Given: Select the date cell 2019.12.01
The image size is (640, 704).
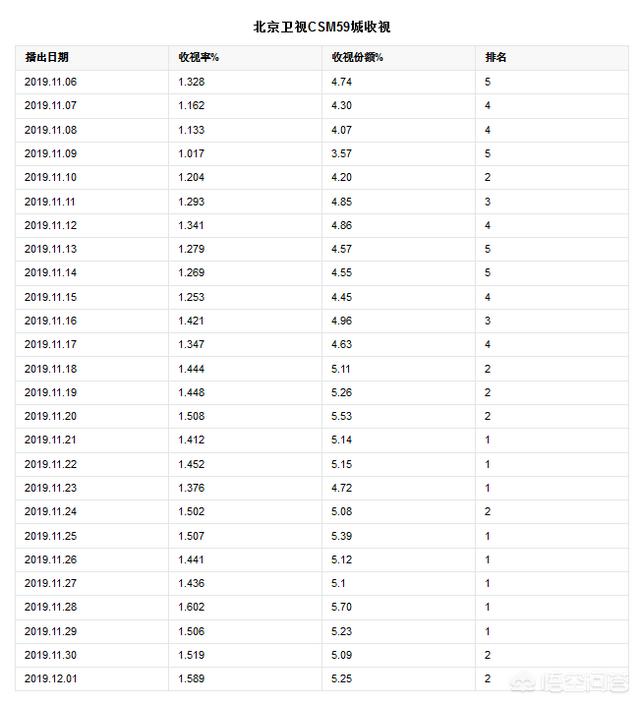Looking at the screenshot, I should coord(50,678).
